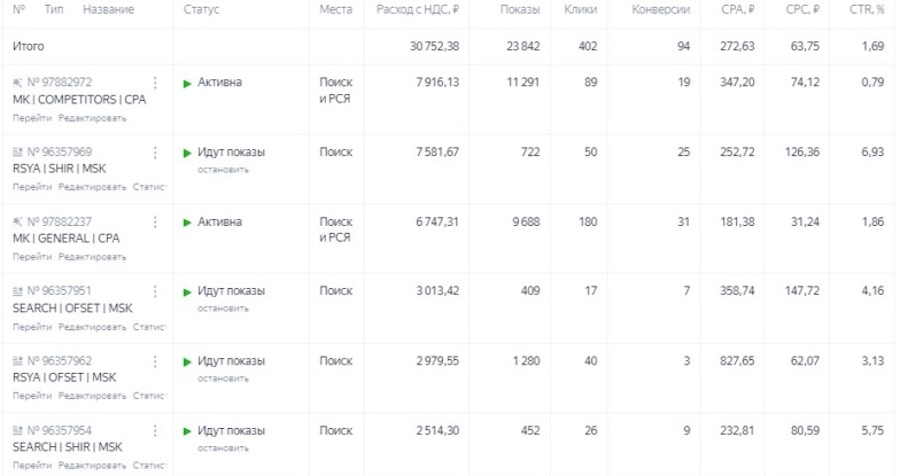Open three-dot menu for MK | COMPETITORS | CPA

pyautogui.click(x=155, y=82)
